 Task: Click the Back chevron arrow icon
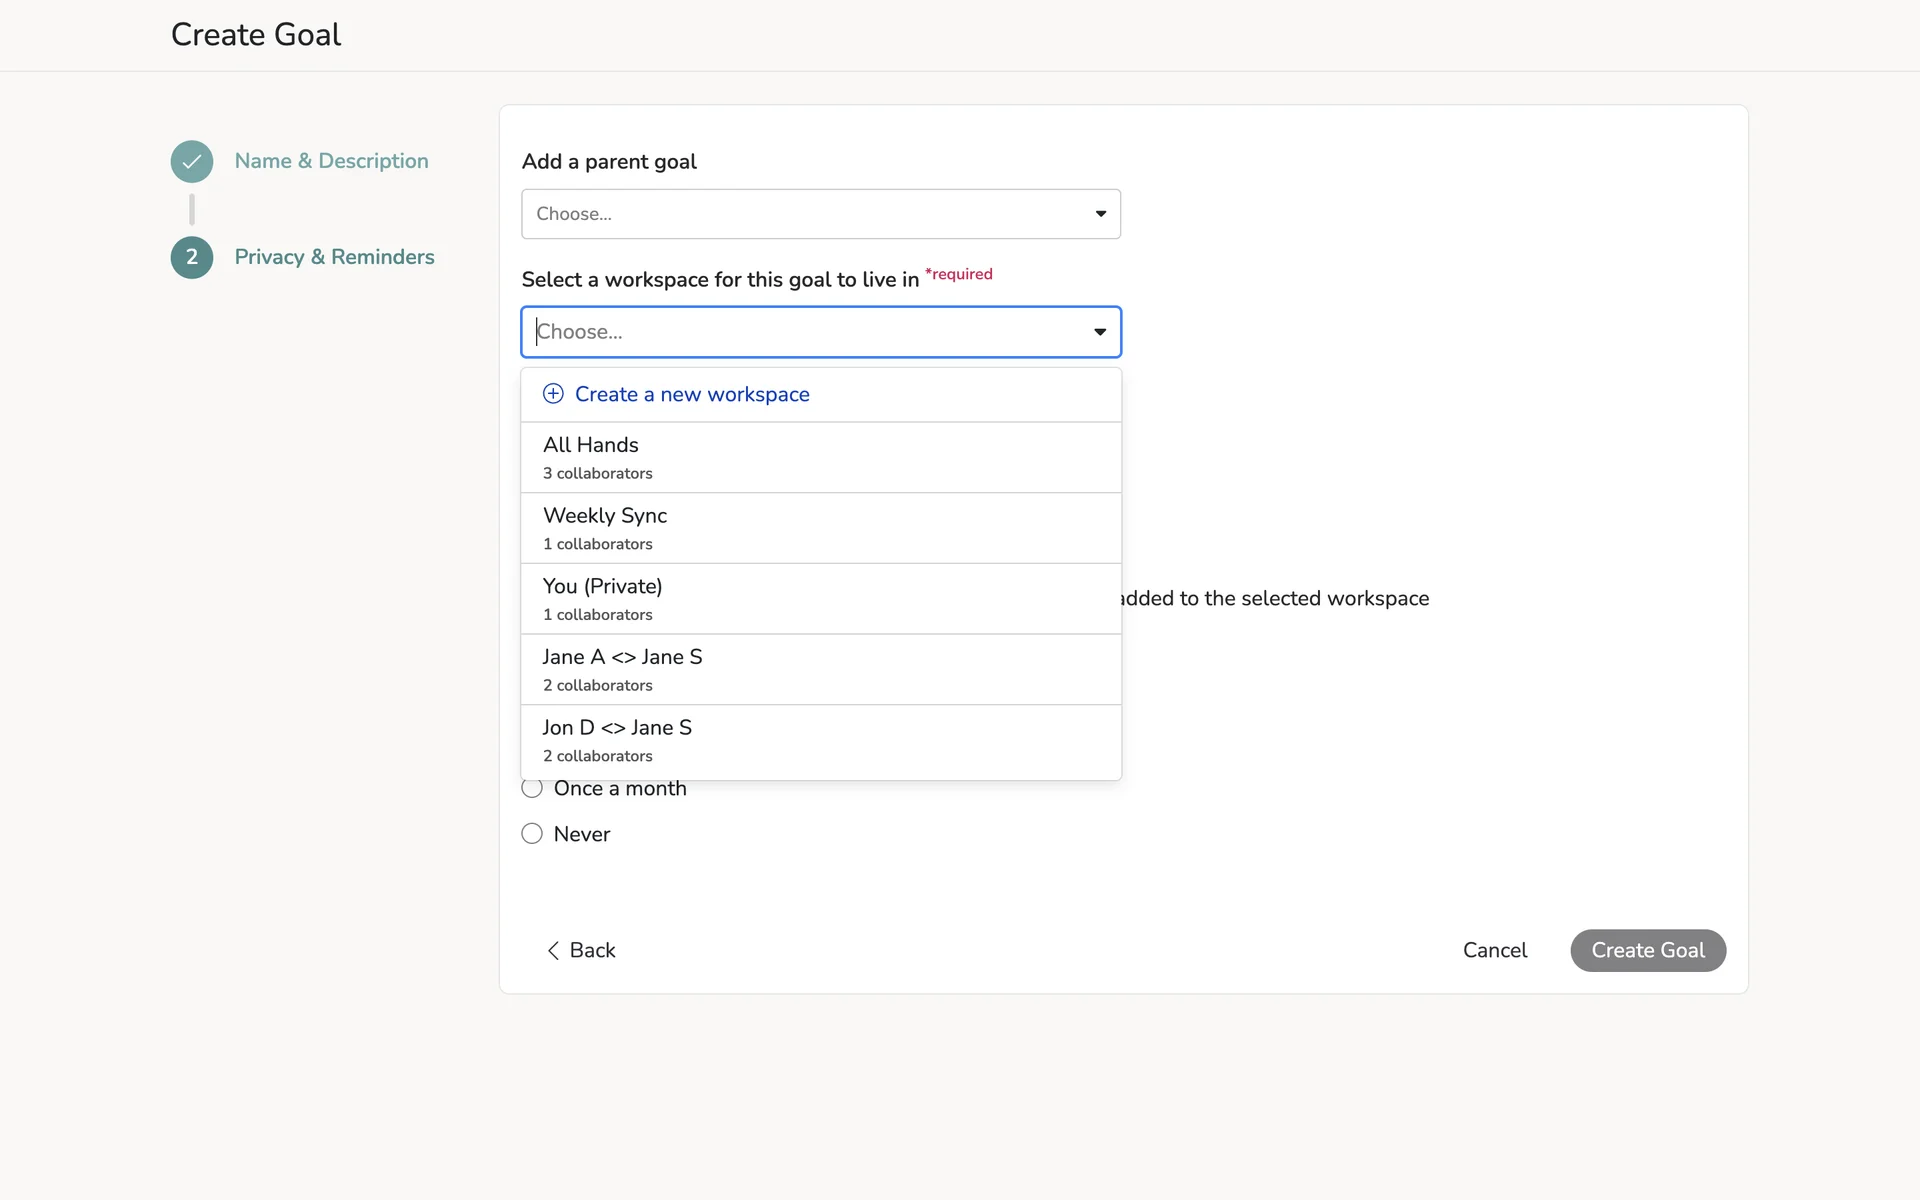(x=553, y=951)
